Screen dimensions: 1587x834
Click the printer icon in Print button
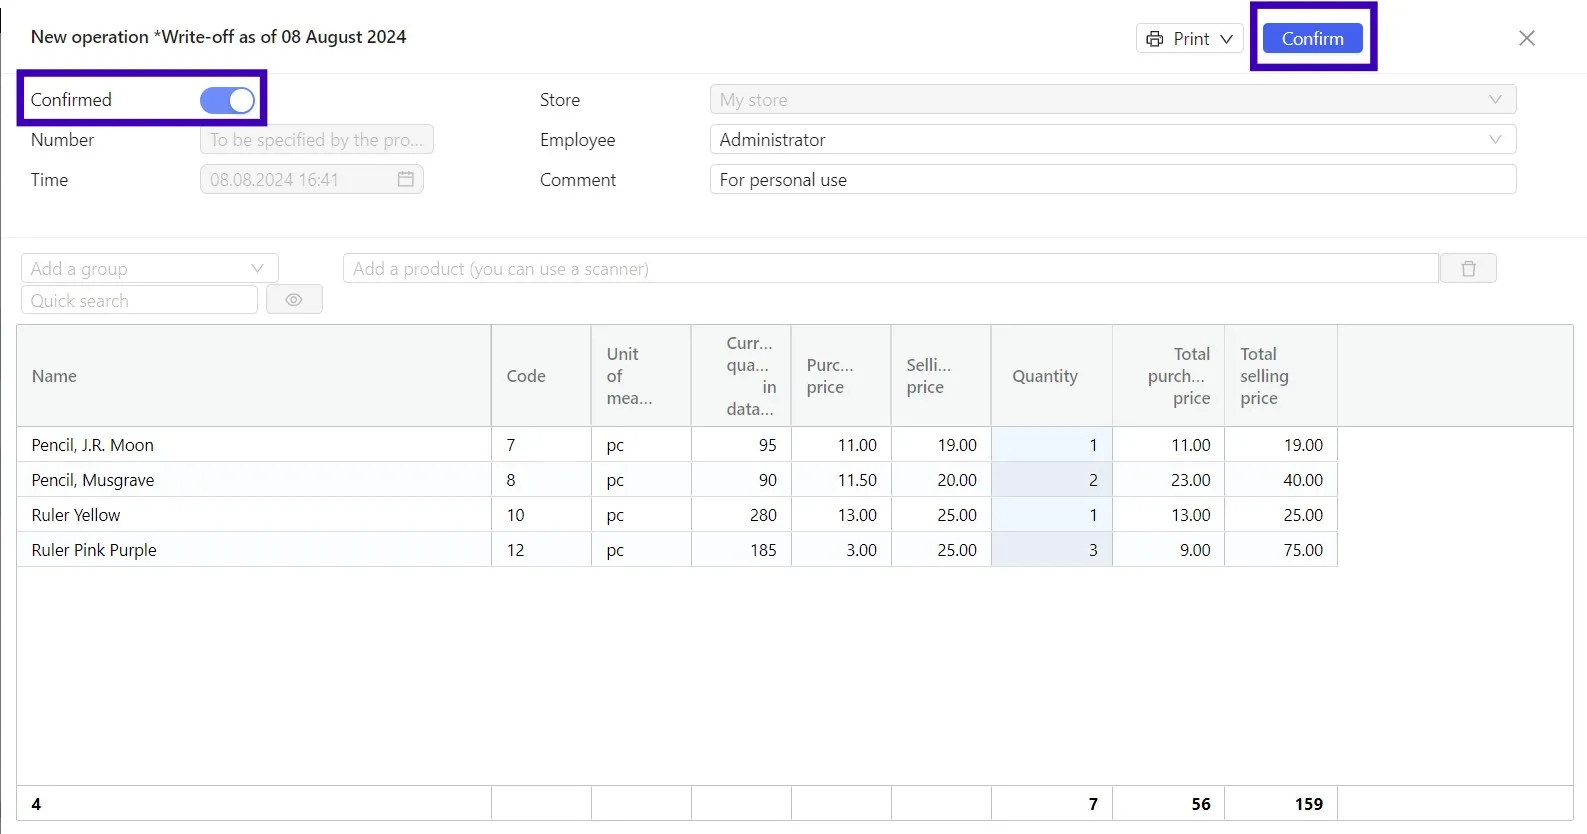pyautogui.click(x=1155, y=39)
